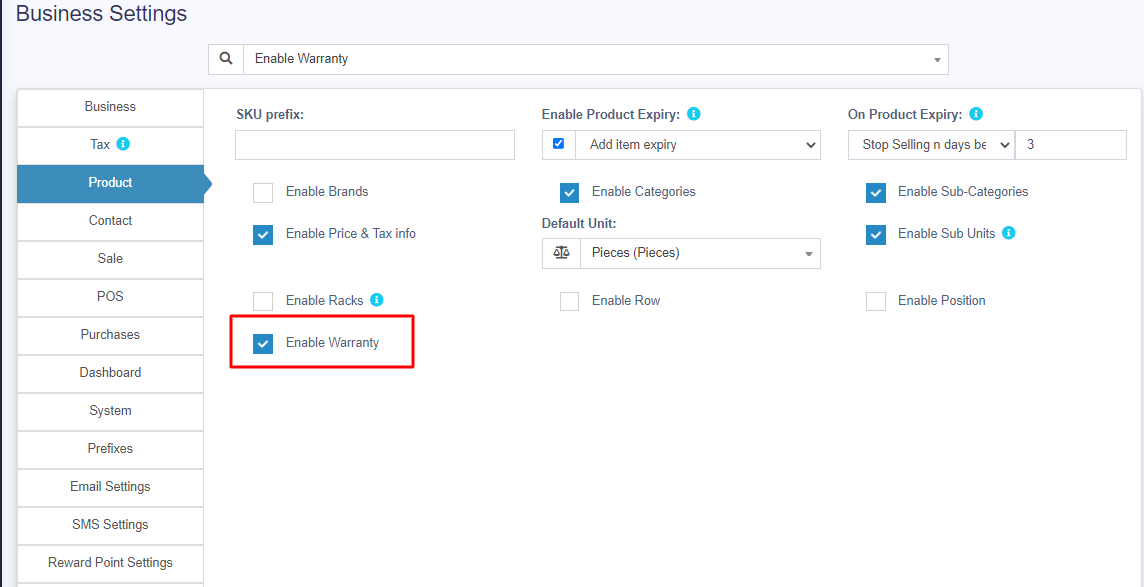
Task: Uncheck Enable Categories checkbox
Action: coord(569,192)
